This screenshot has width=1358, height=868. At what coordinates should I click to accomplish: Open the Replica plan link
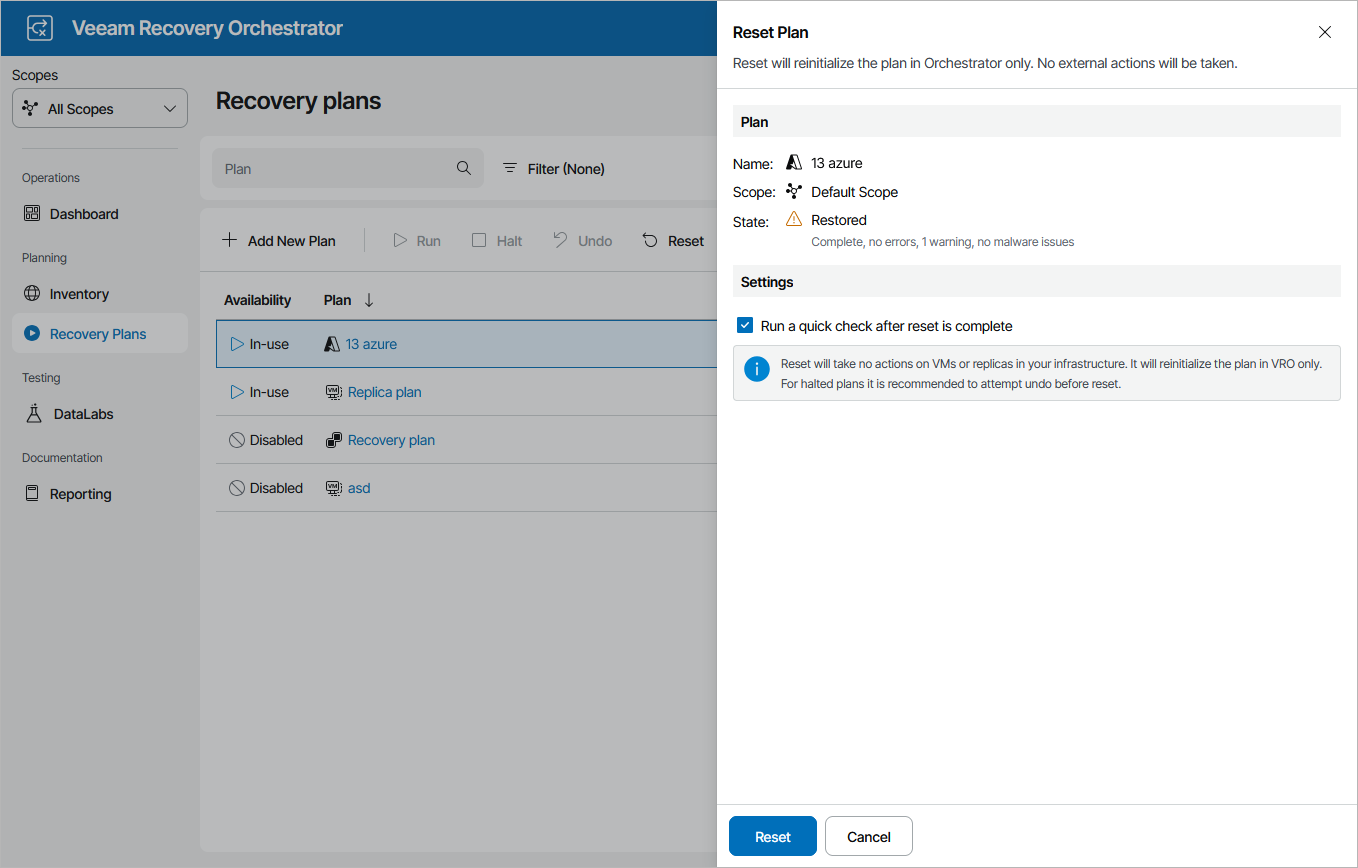(x=384, y=391)
